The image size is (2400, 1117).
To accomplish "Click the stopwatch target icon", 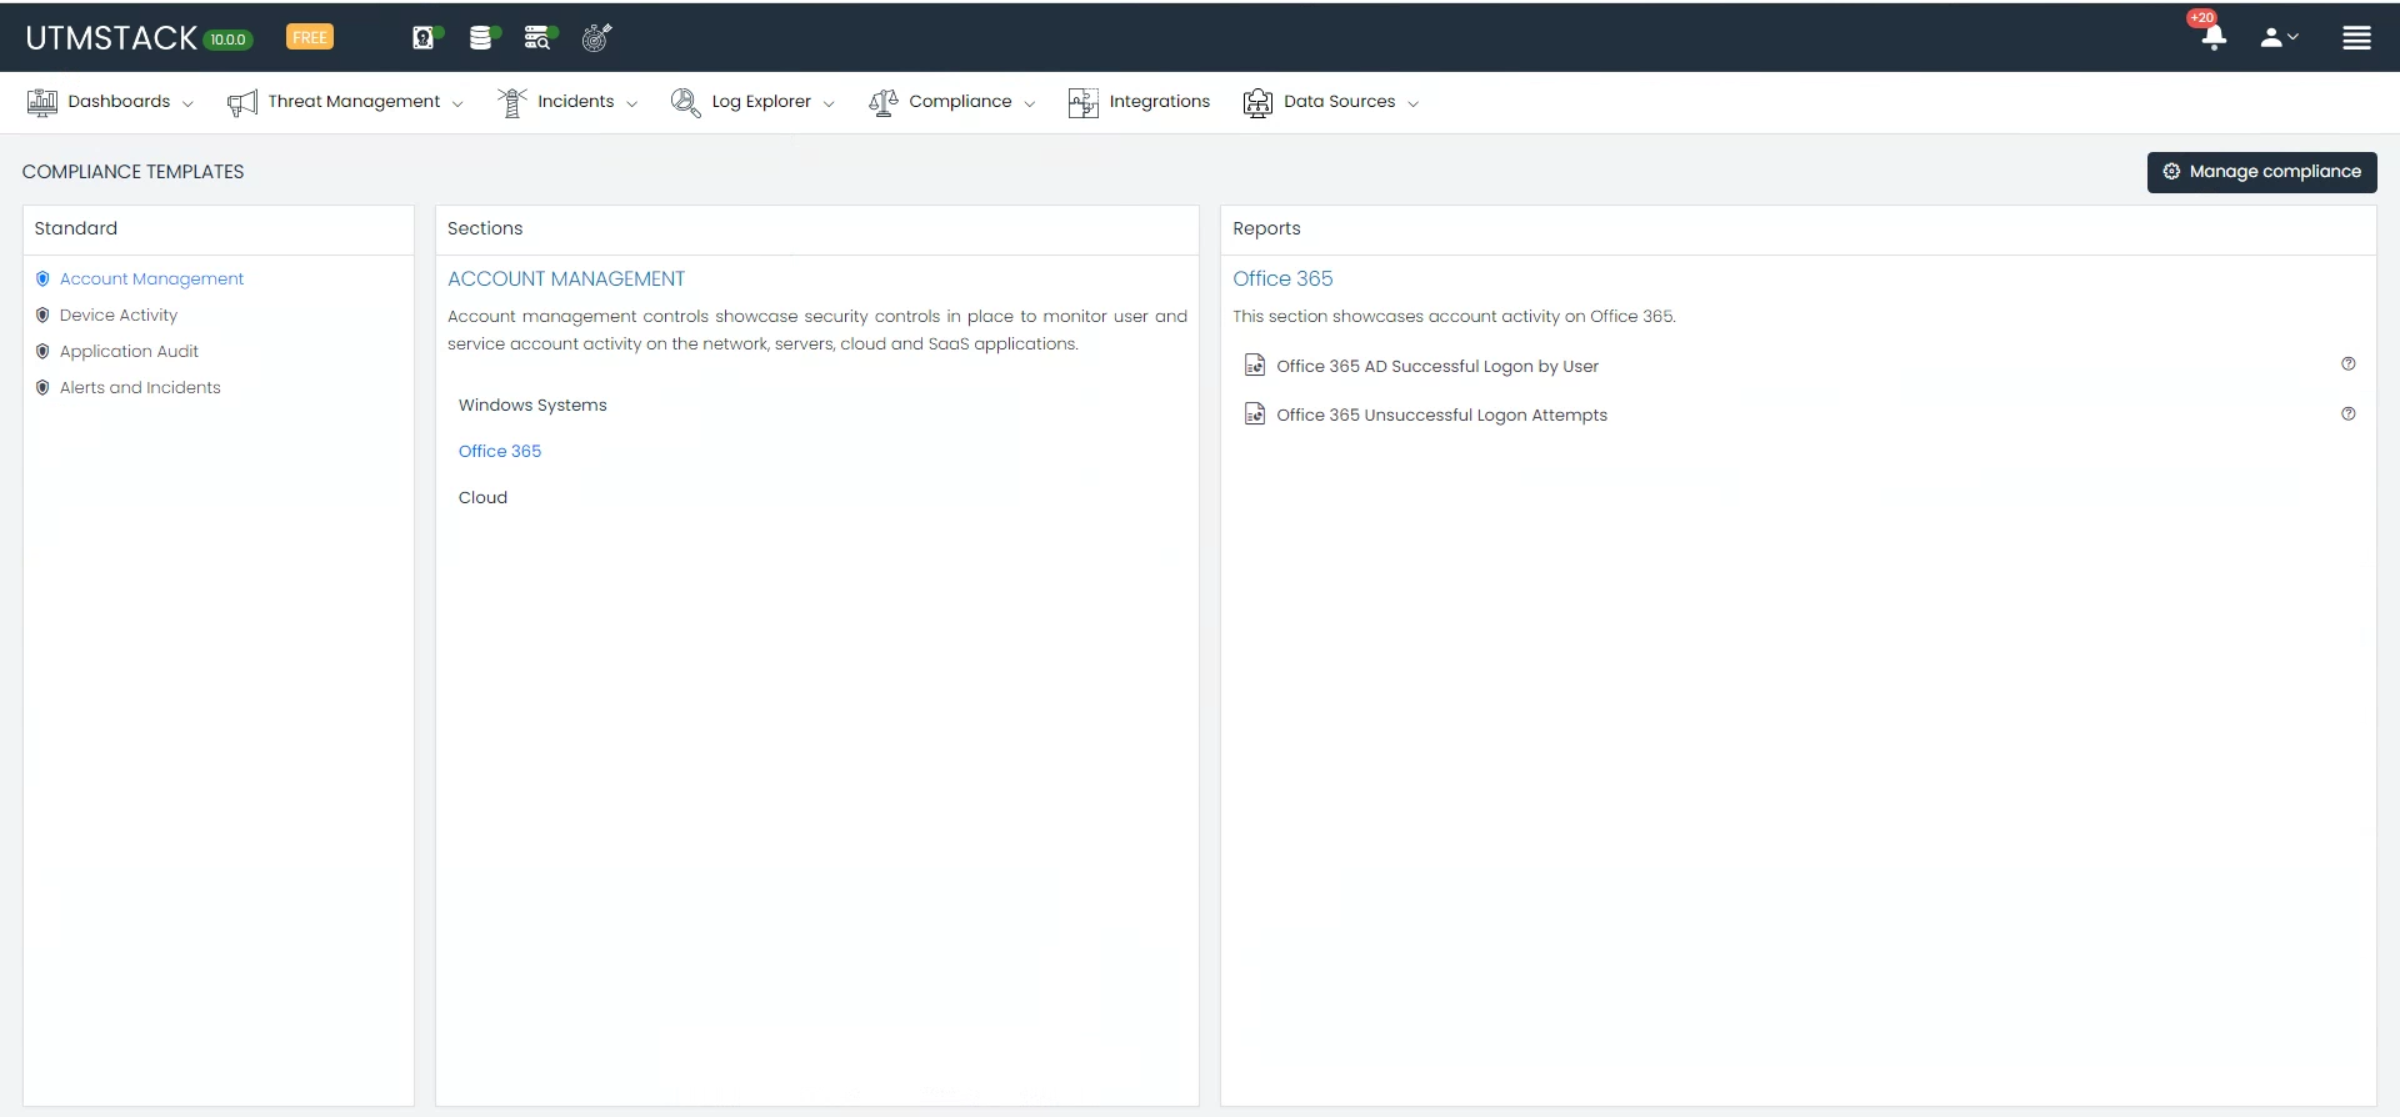I will click(596, 38).
